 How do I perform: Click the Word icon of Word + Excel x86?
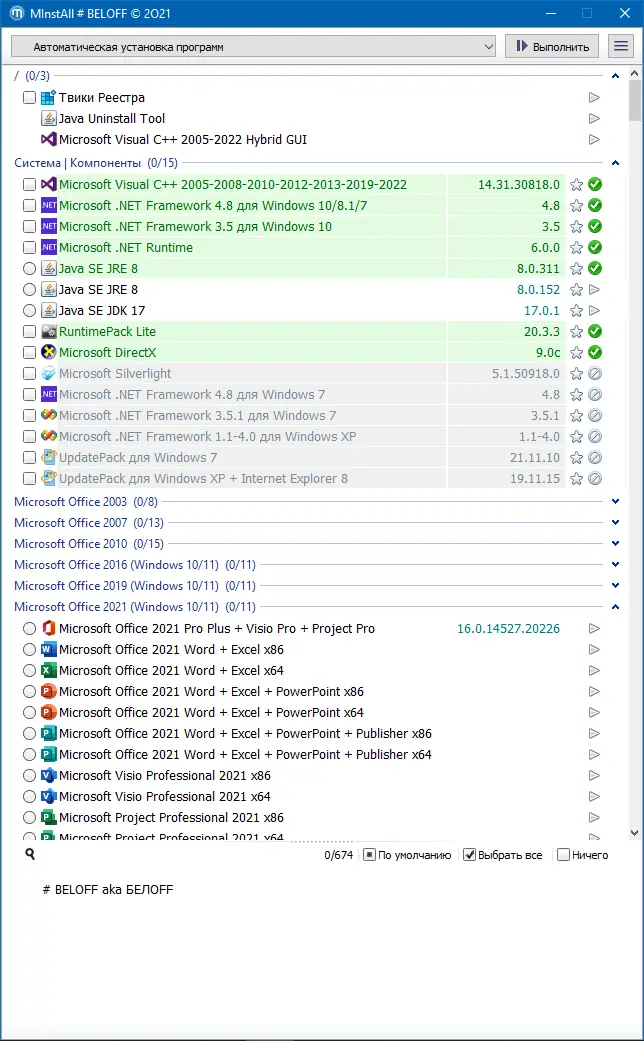point(48,649)
